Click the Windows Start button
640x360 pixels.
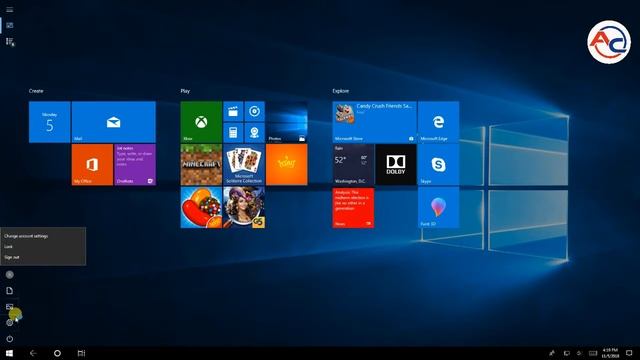9,353
